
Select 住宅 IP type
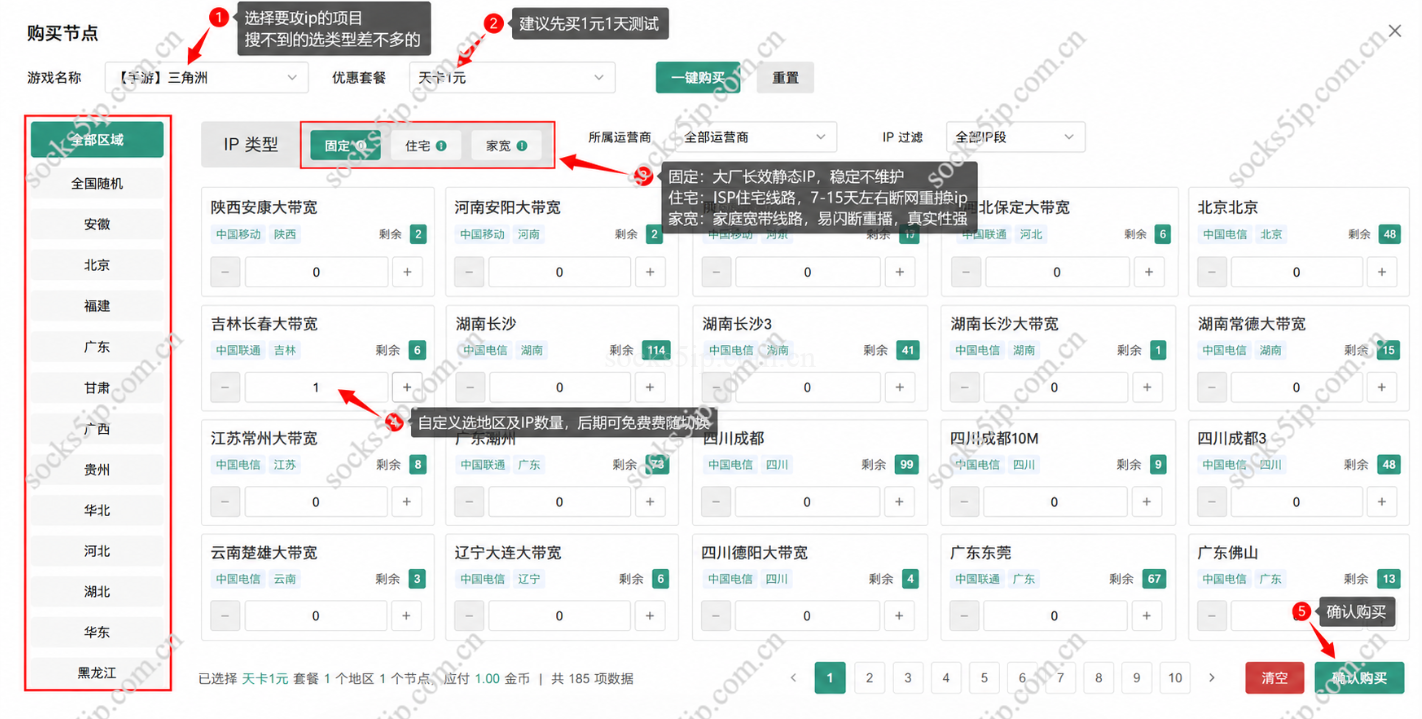pos(426,146)
